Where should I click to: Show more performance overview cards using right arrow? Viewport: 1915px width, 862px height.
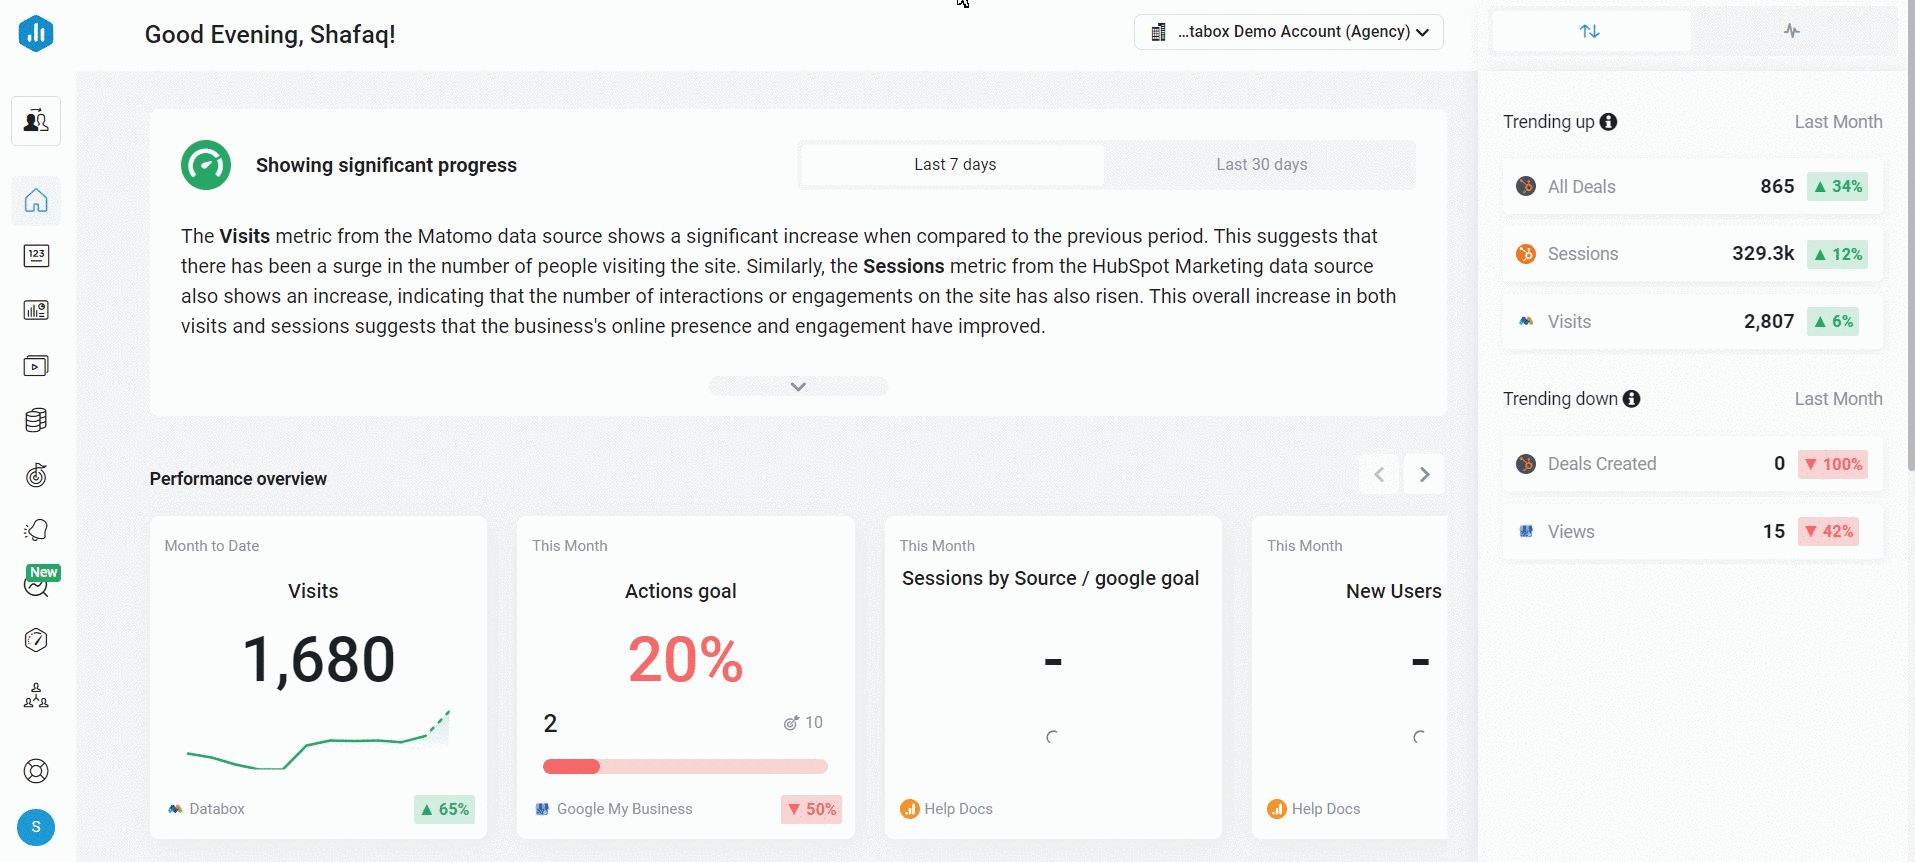coord(1424,474)
